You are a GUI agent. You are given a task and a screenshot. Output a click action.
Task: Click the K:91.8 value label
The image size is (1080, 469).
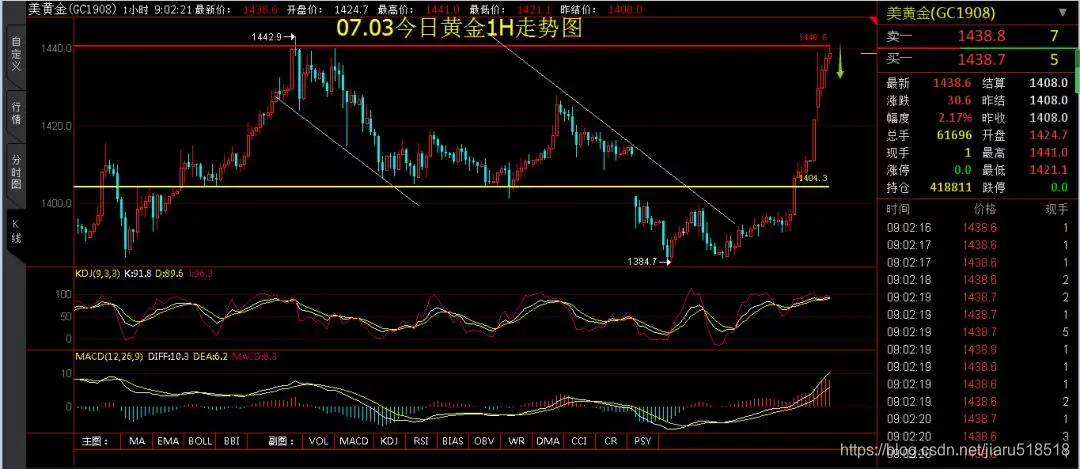tap(138, 273)
